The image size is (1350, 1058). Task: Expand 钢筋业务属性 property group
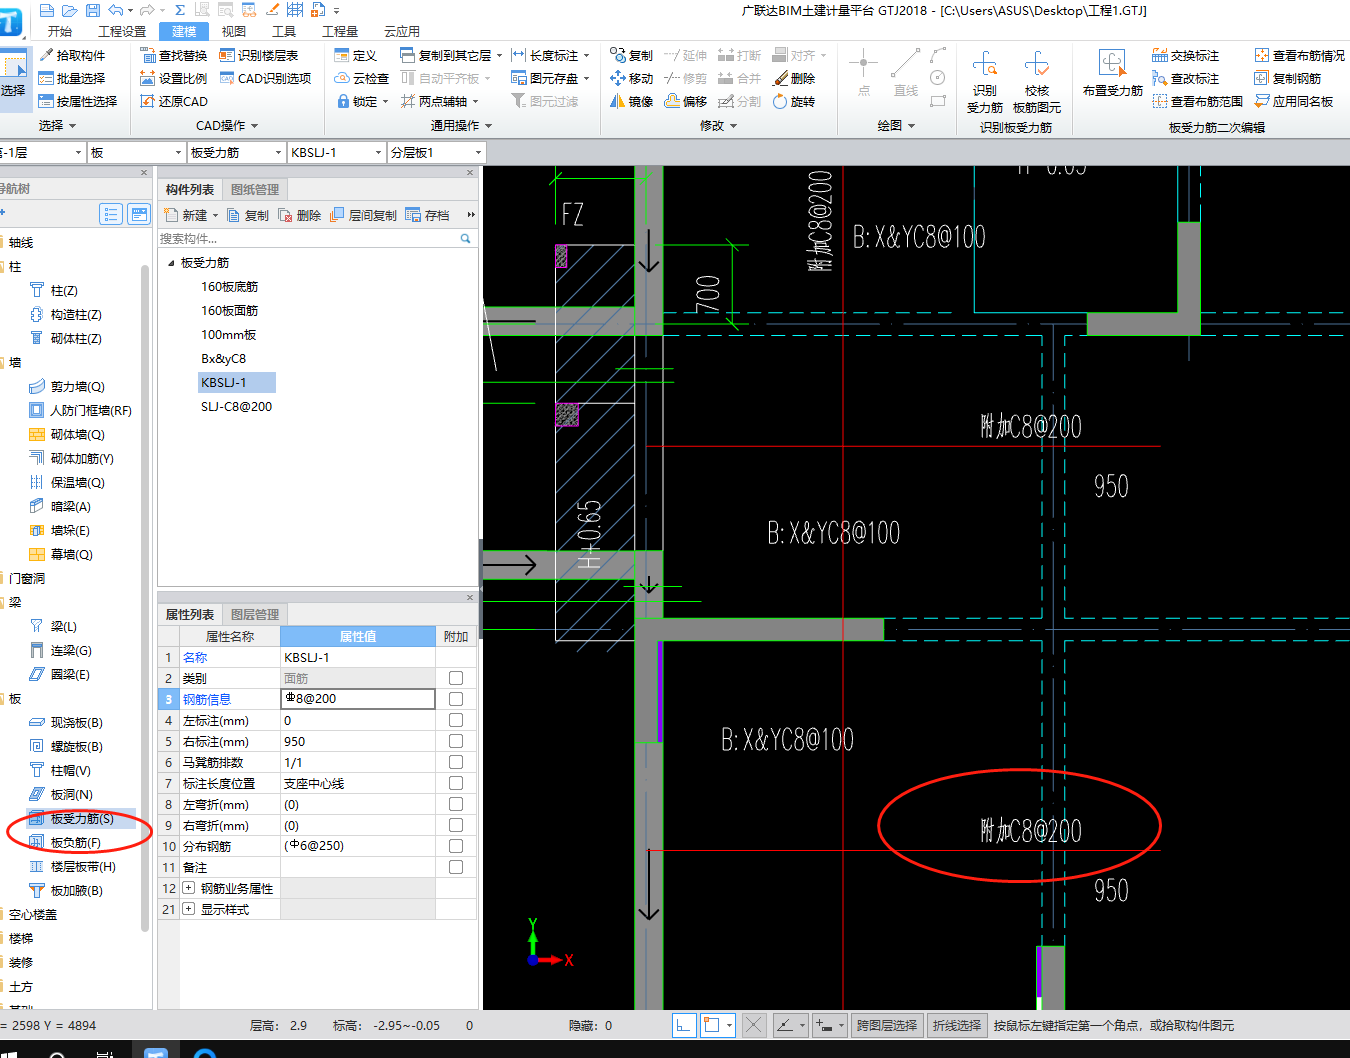tap(189, 888)
